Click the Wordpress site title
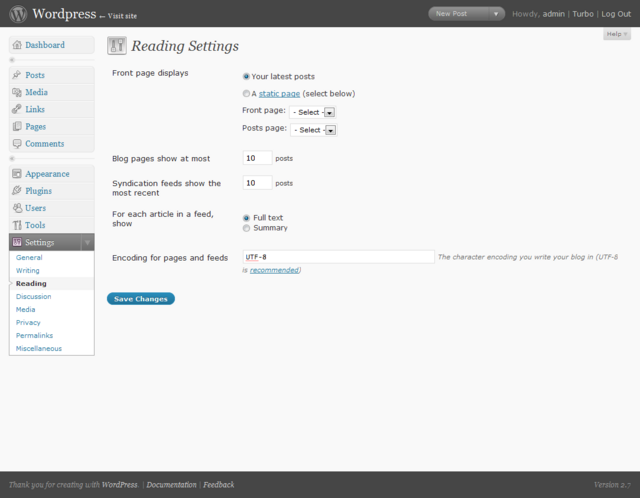 (x=64, y=13)
